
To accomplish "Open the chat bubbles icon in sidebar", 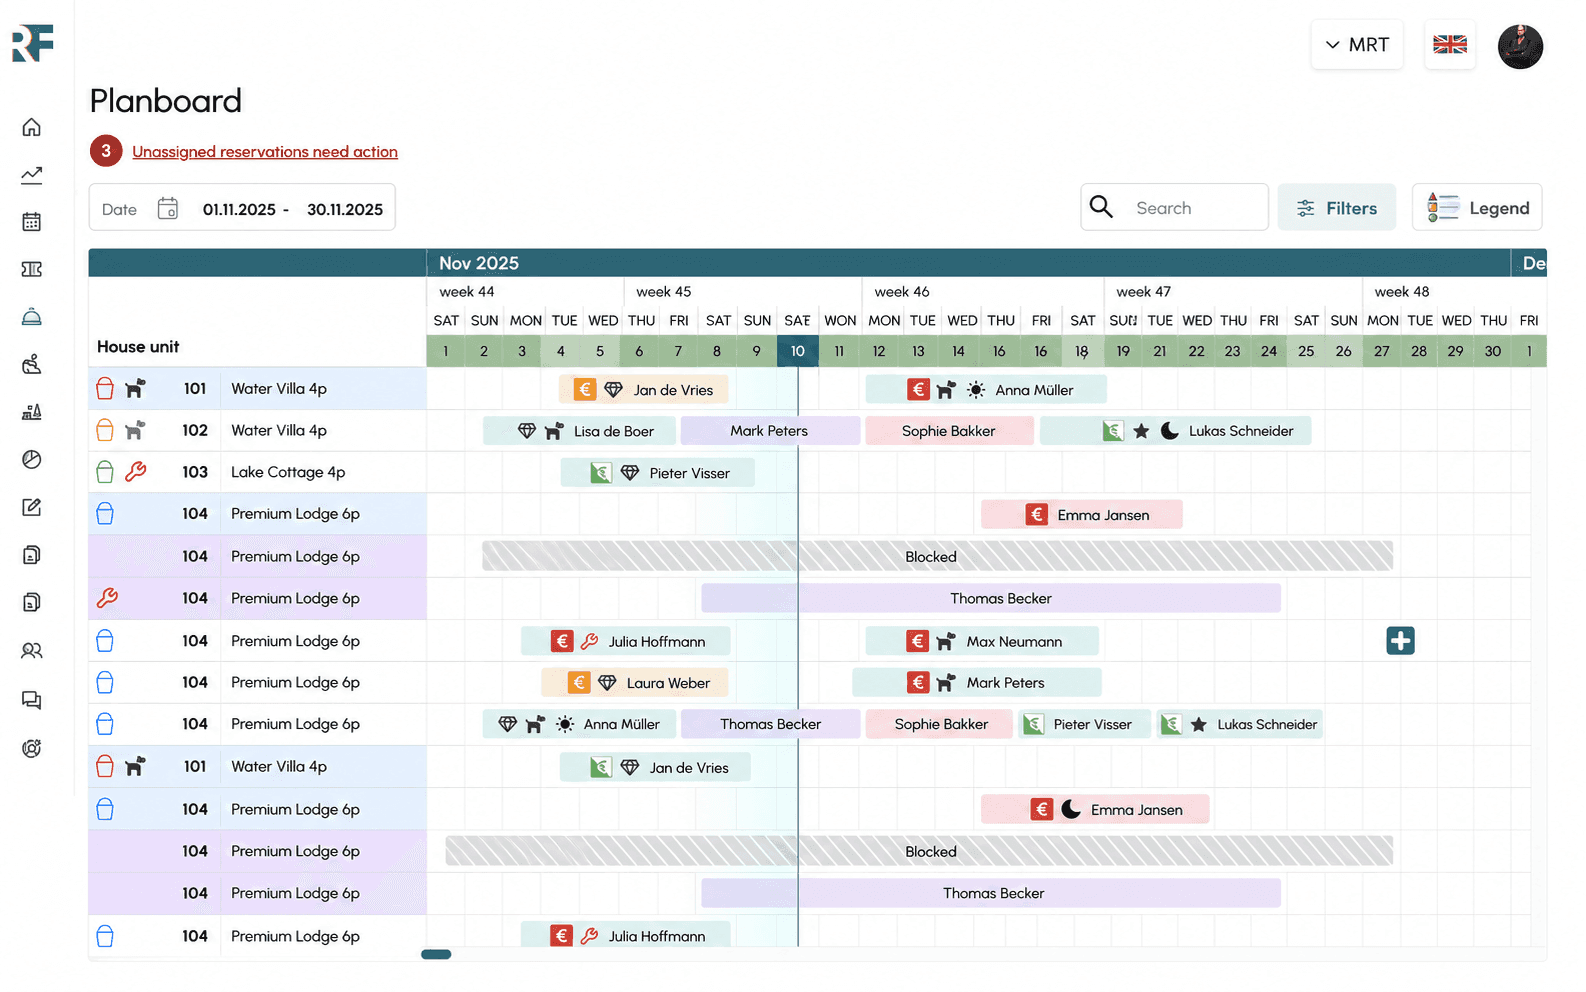I will (32, 700).
